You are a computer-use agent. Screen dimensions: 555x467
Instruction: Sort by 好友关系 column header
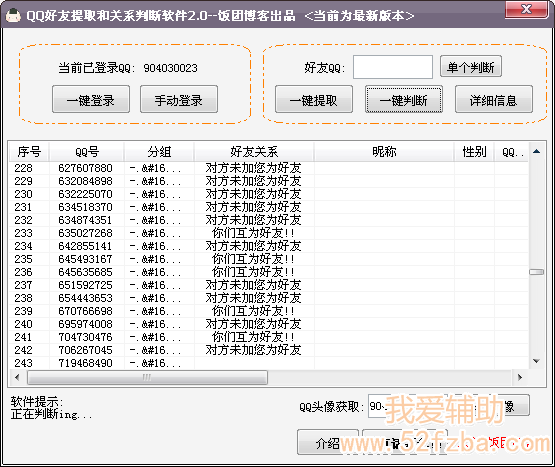tap(254, 152)
